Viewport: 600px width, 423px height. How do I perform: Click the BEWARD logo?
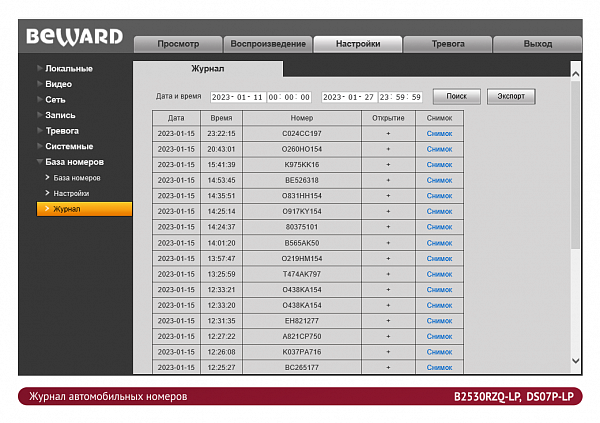[x=75, y=36]
